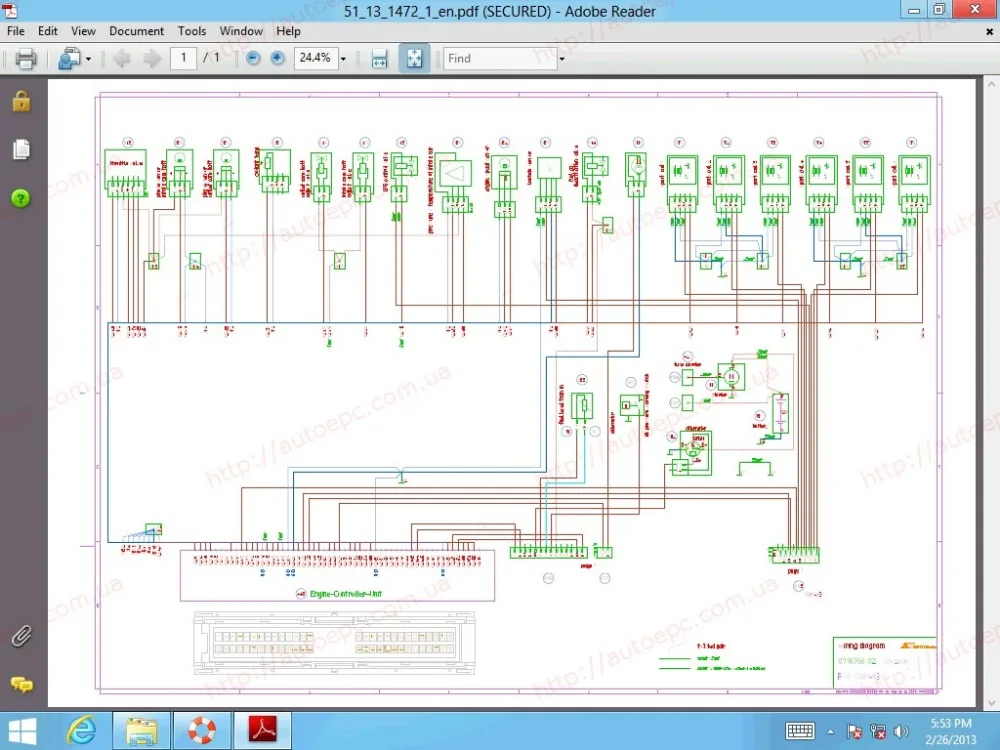Open the Security Settings padlock panel
1000x750 pixels.
click(21, 102)
